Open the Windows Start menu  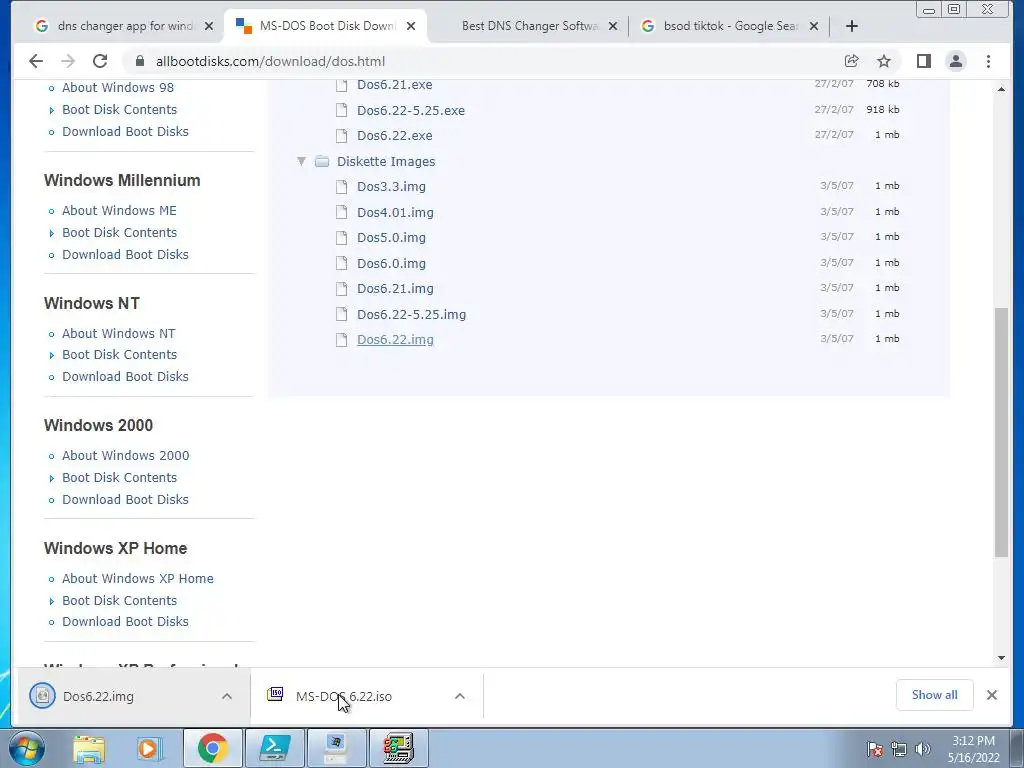[25, 748]
